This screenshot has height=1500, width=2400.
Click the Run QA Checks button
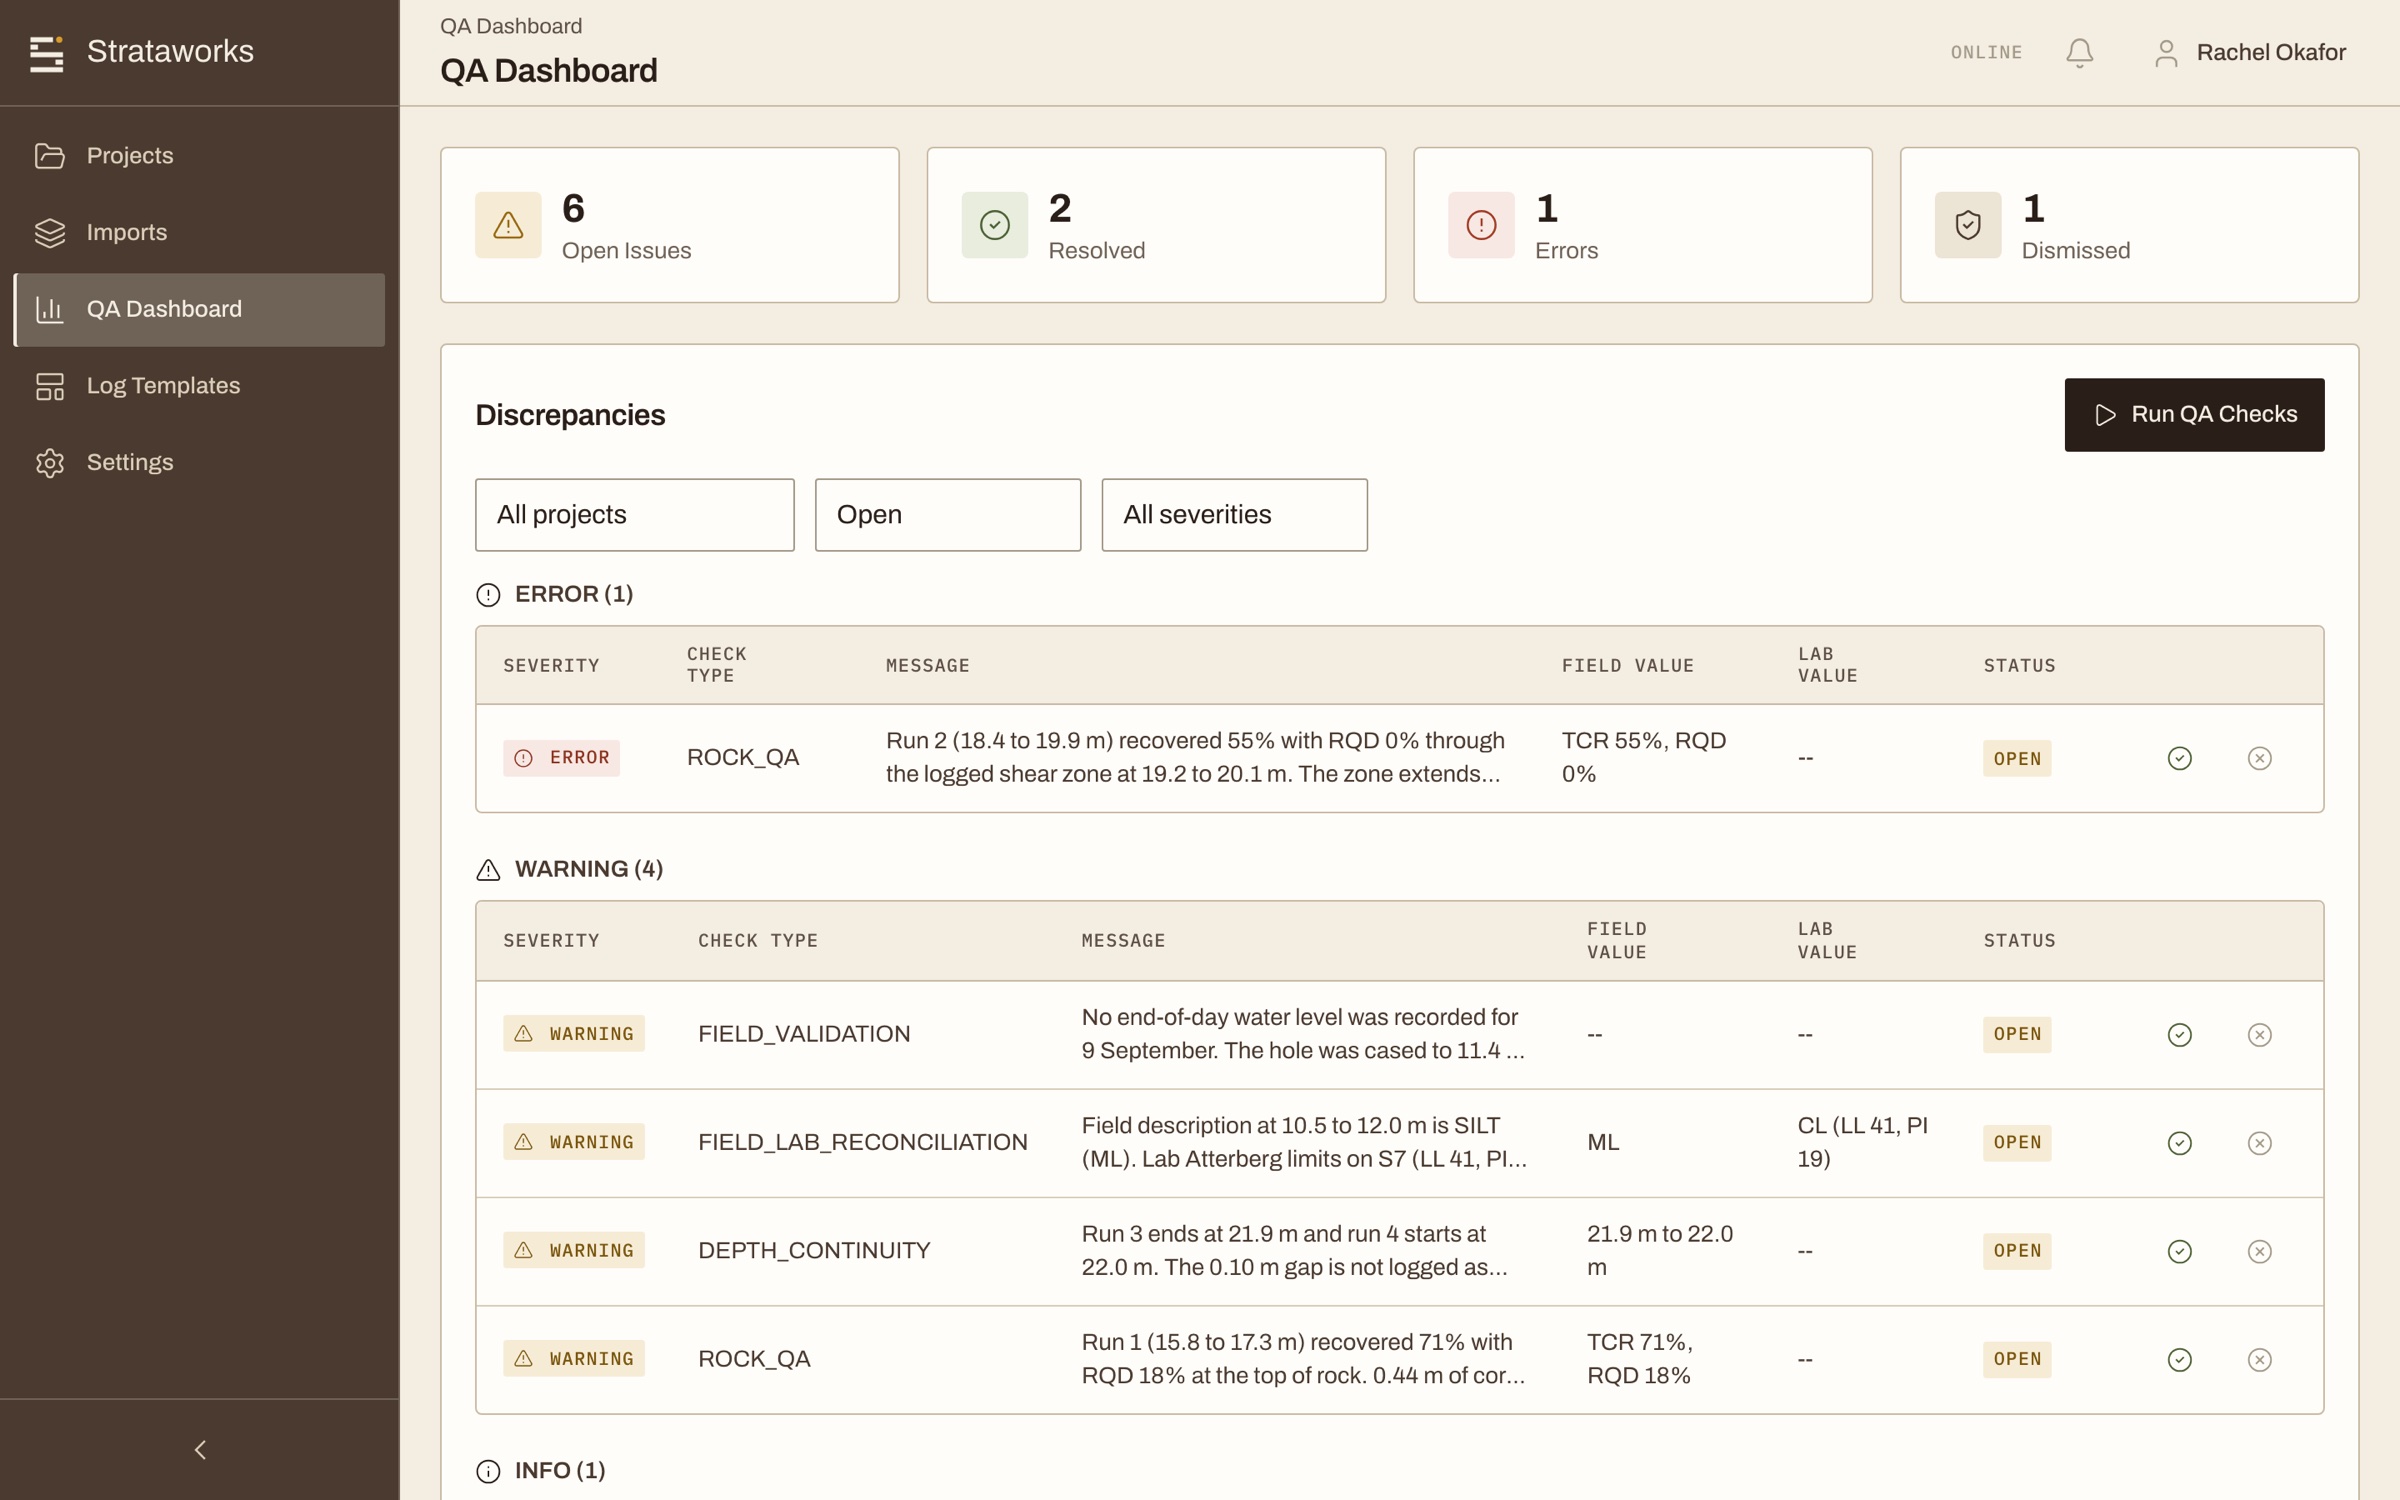click(x=2194, y=414)
